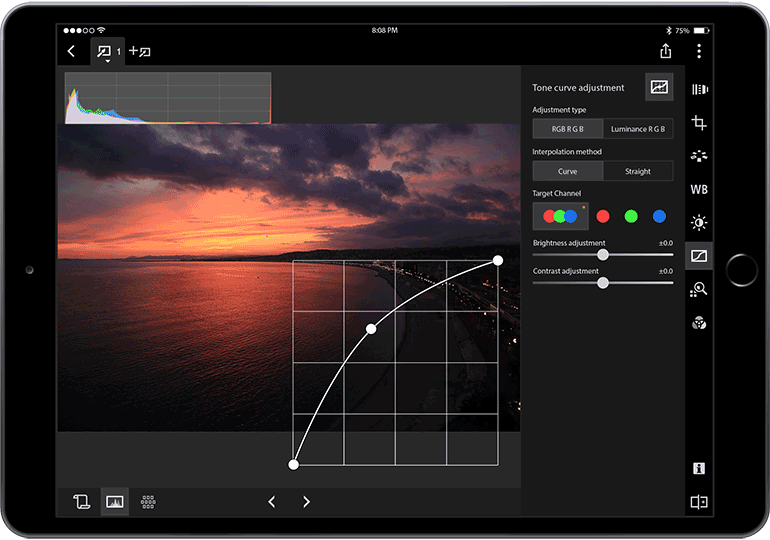Select the red target channel

[x=603, y=216]
